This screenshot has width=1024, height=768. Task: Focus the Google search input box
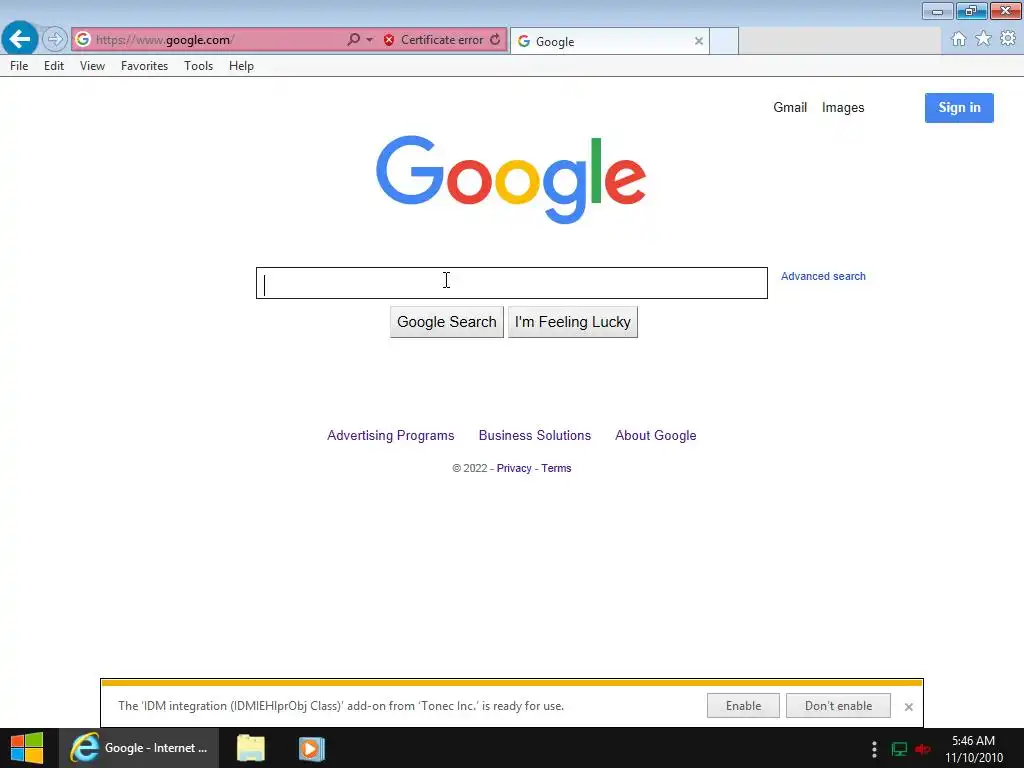tap(512, 283)
